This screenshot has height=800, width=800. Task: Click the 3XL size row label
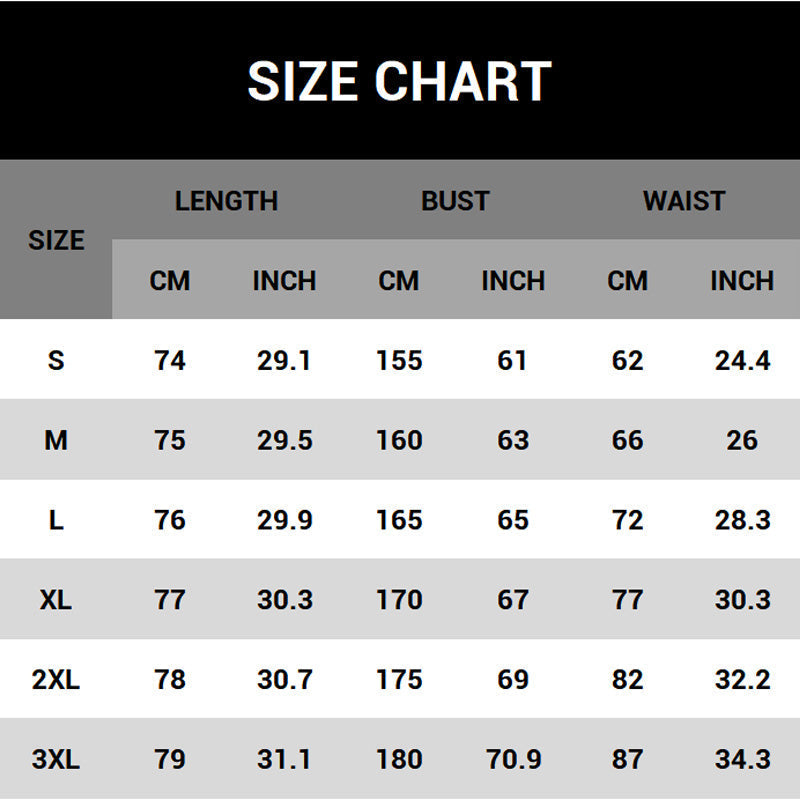click(x=56, y=760)
